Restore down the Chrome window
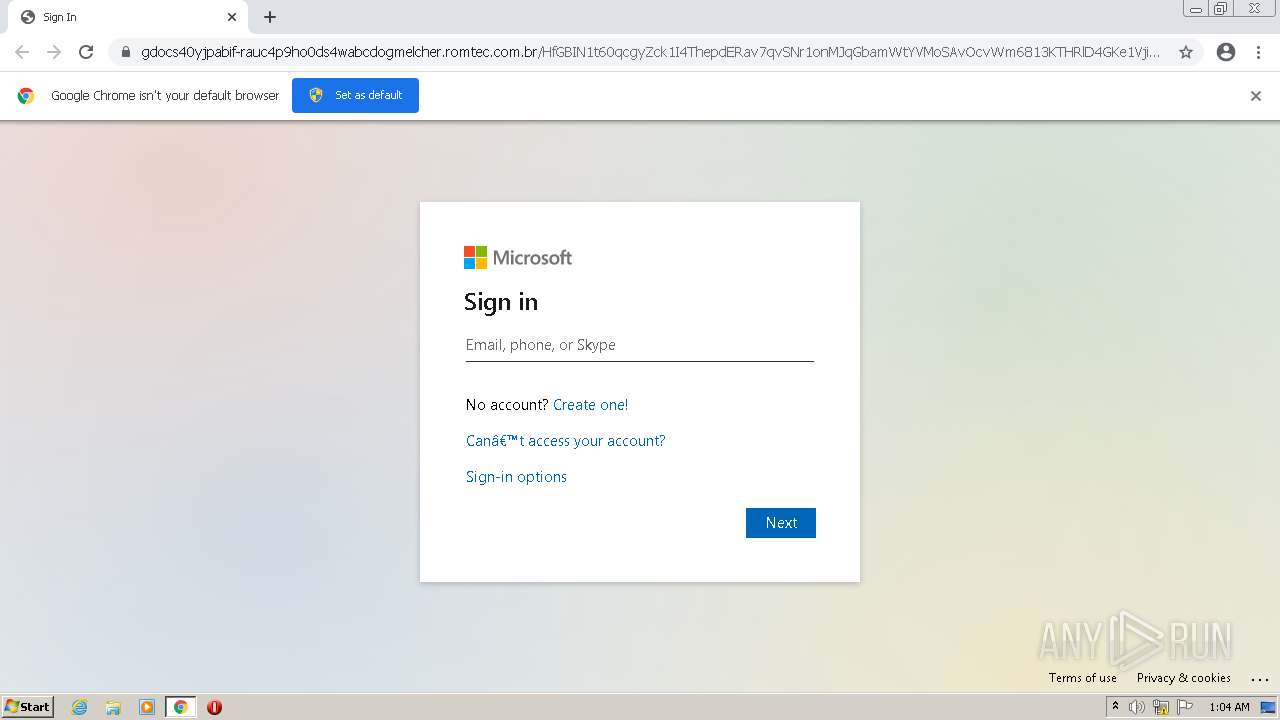The image size is (1280, 720). coord(1221,9)
